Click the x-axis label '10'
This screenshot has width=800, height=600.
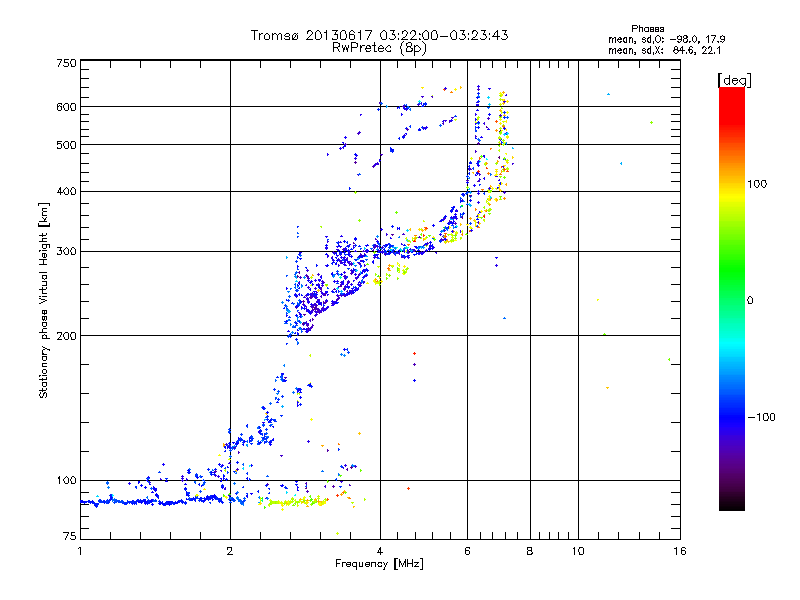(578, 551)
